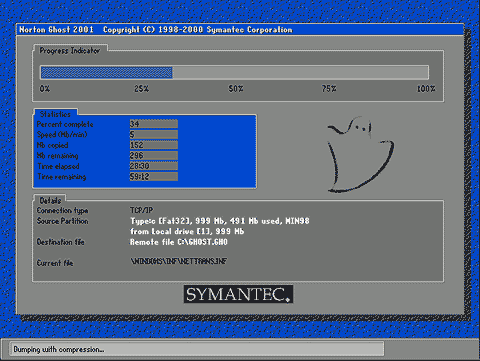Click the Time remaining value 59:12
The width and height of the screenshot is (480, 361).
154,177
